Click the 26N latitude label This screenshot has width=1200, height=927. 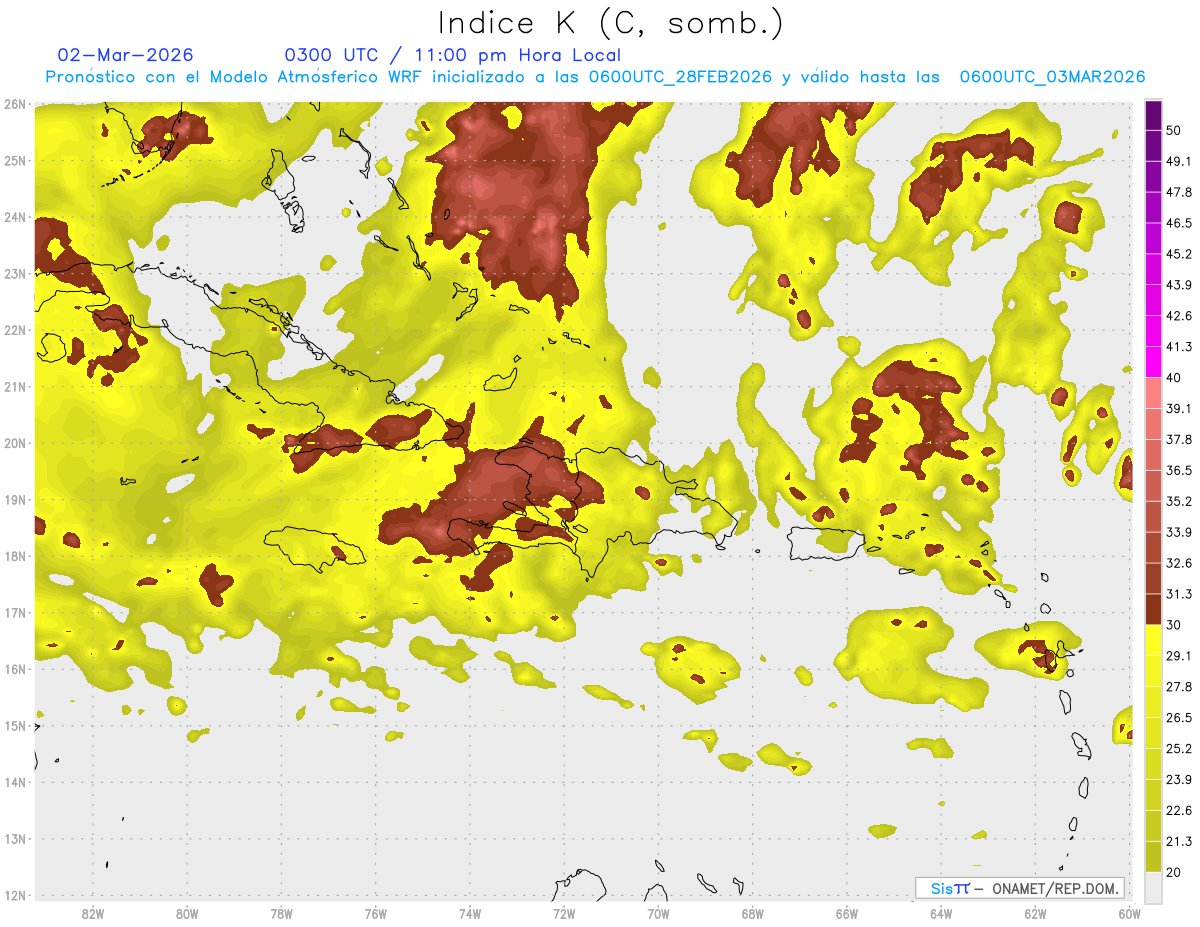coord(14,104)
